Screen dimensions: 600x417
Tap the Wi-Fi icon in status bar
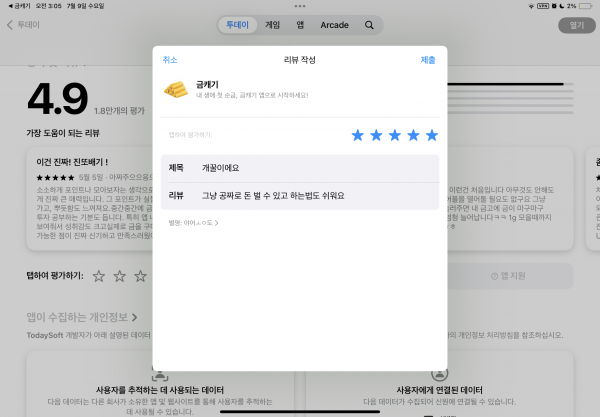tap(531, 6)
